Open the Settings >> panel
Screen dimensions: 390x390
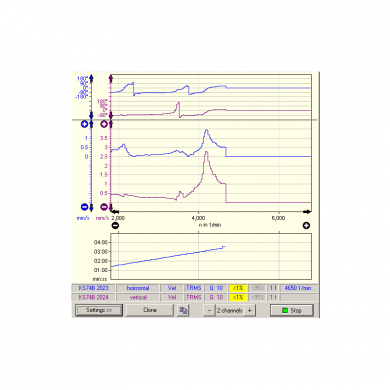click(x=99, y=310)
